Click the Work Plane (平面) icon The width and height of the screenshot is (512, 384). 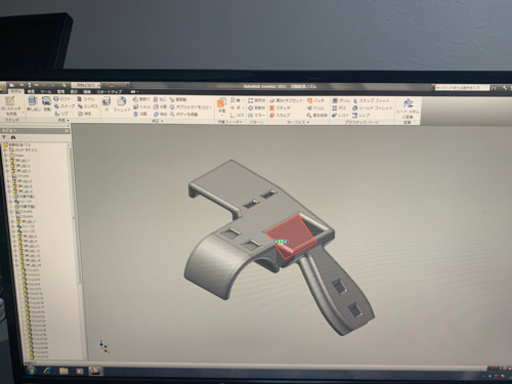click(x=222, y=106)
